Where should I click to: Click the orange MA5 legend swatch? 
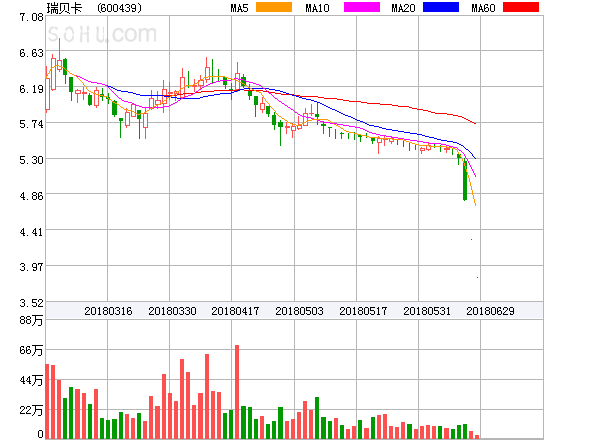point(274,7)
